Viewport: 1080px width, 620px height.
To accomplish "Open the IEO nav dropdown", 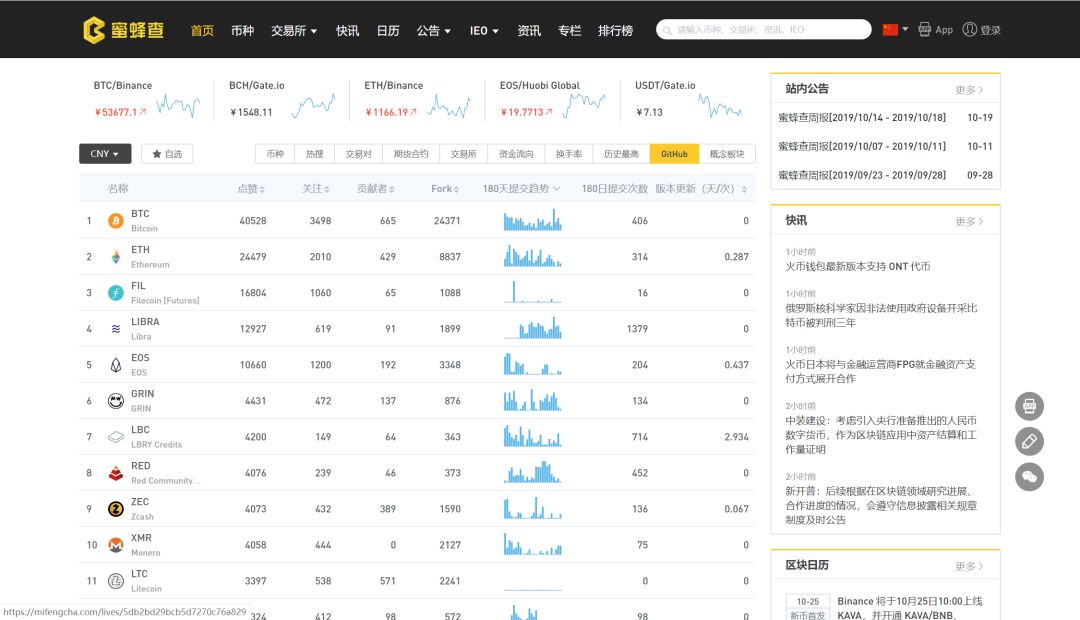I will pos(484,30).
